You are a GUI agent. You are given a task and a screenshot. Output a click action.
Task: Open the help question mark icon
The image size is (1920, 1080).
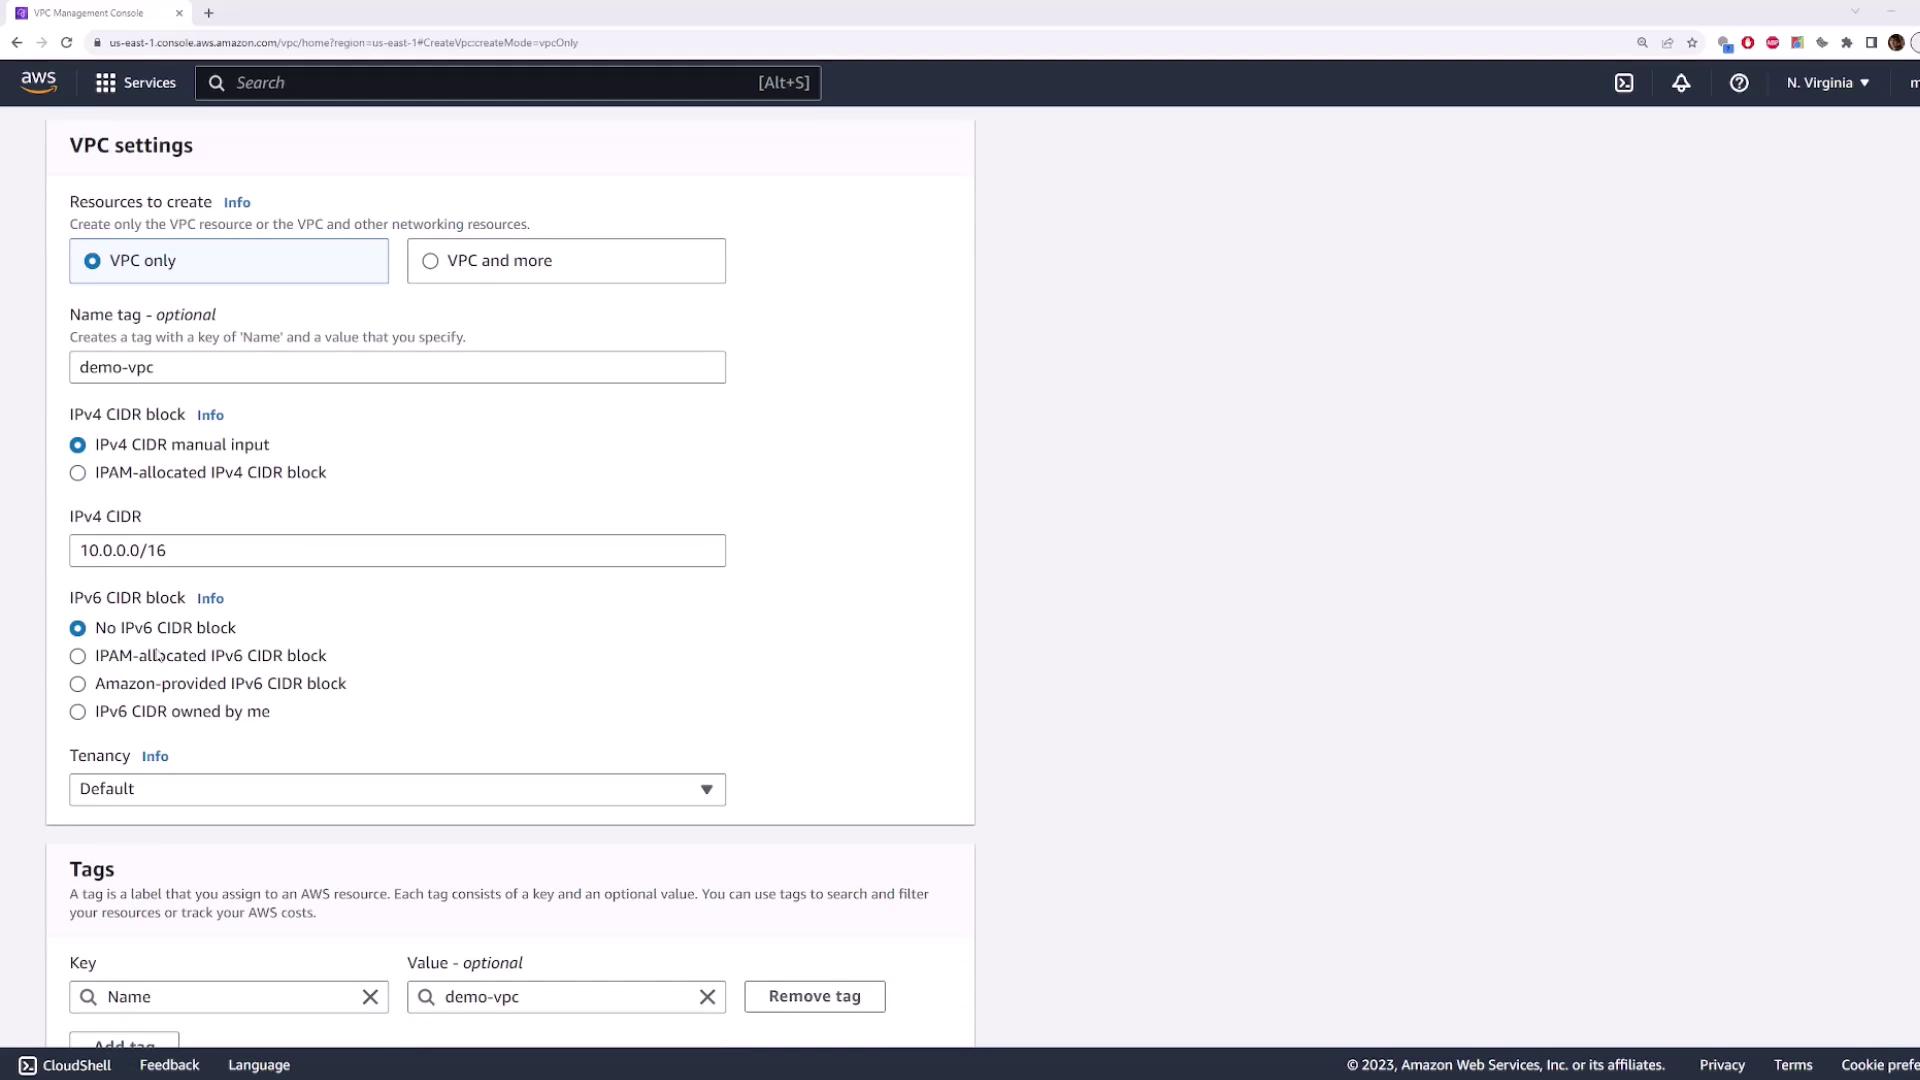pyautogui.click(x=1739, y=83)
